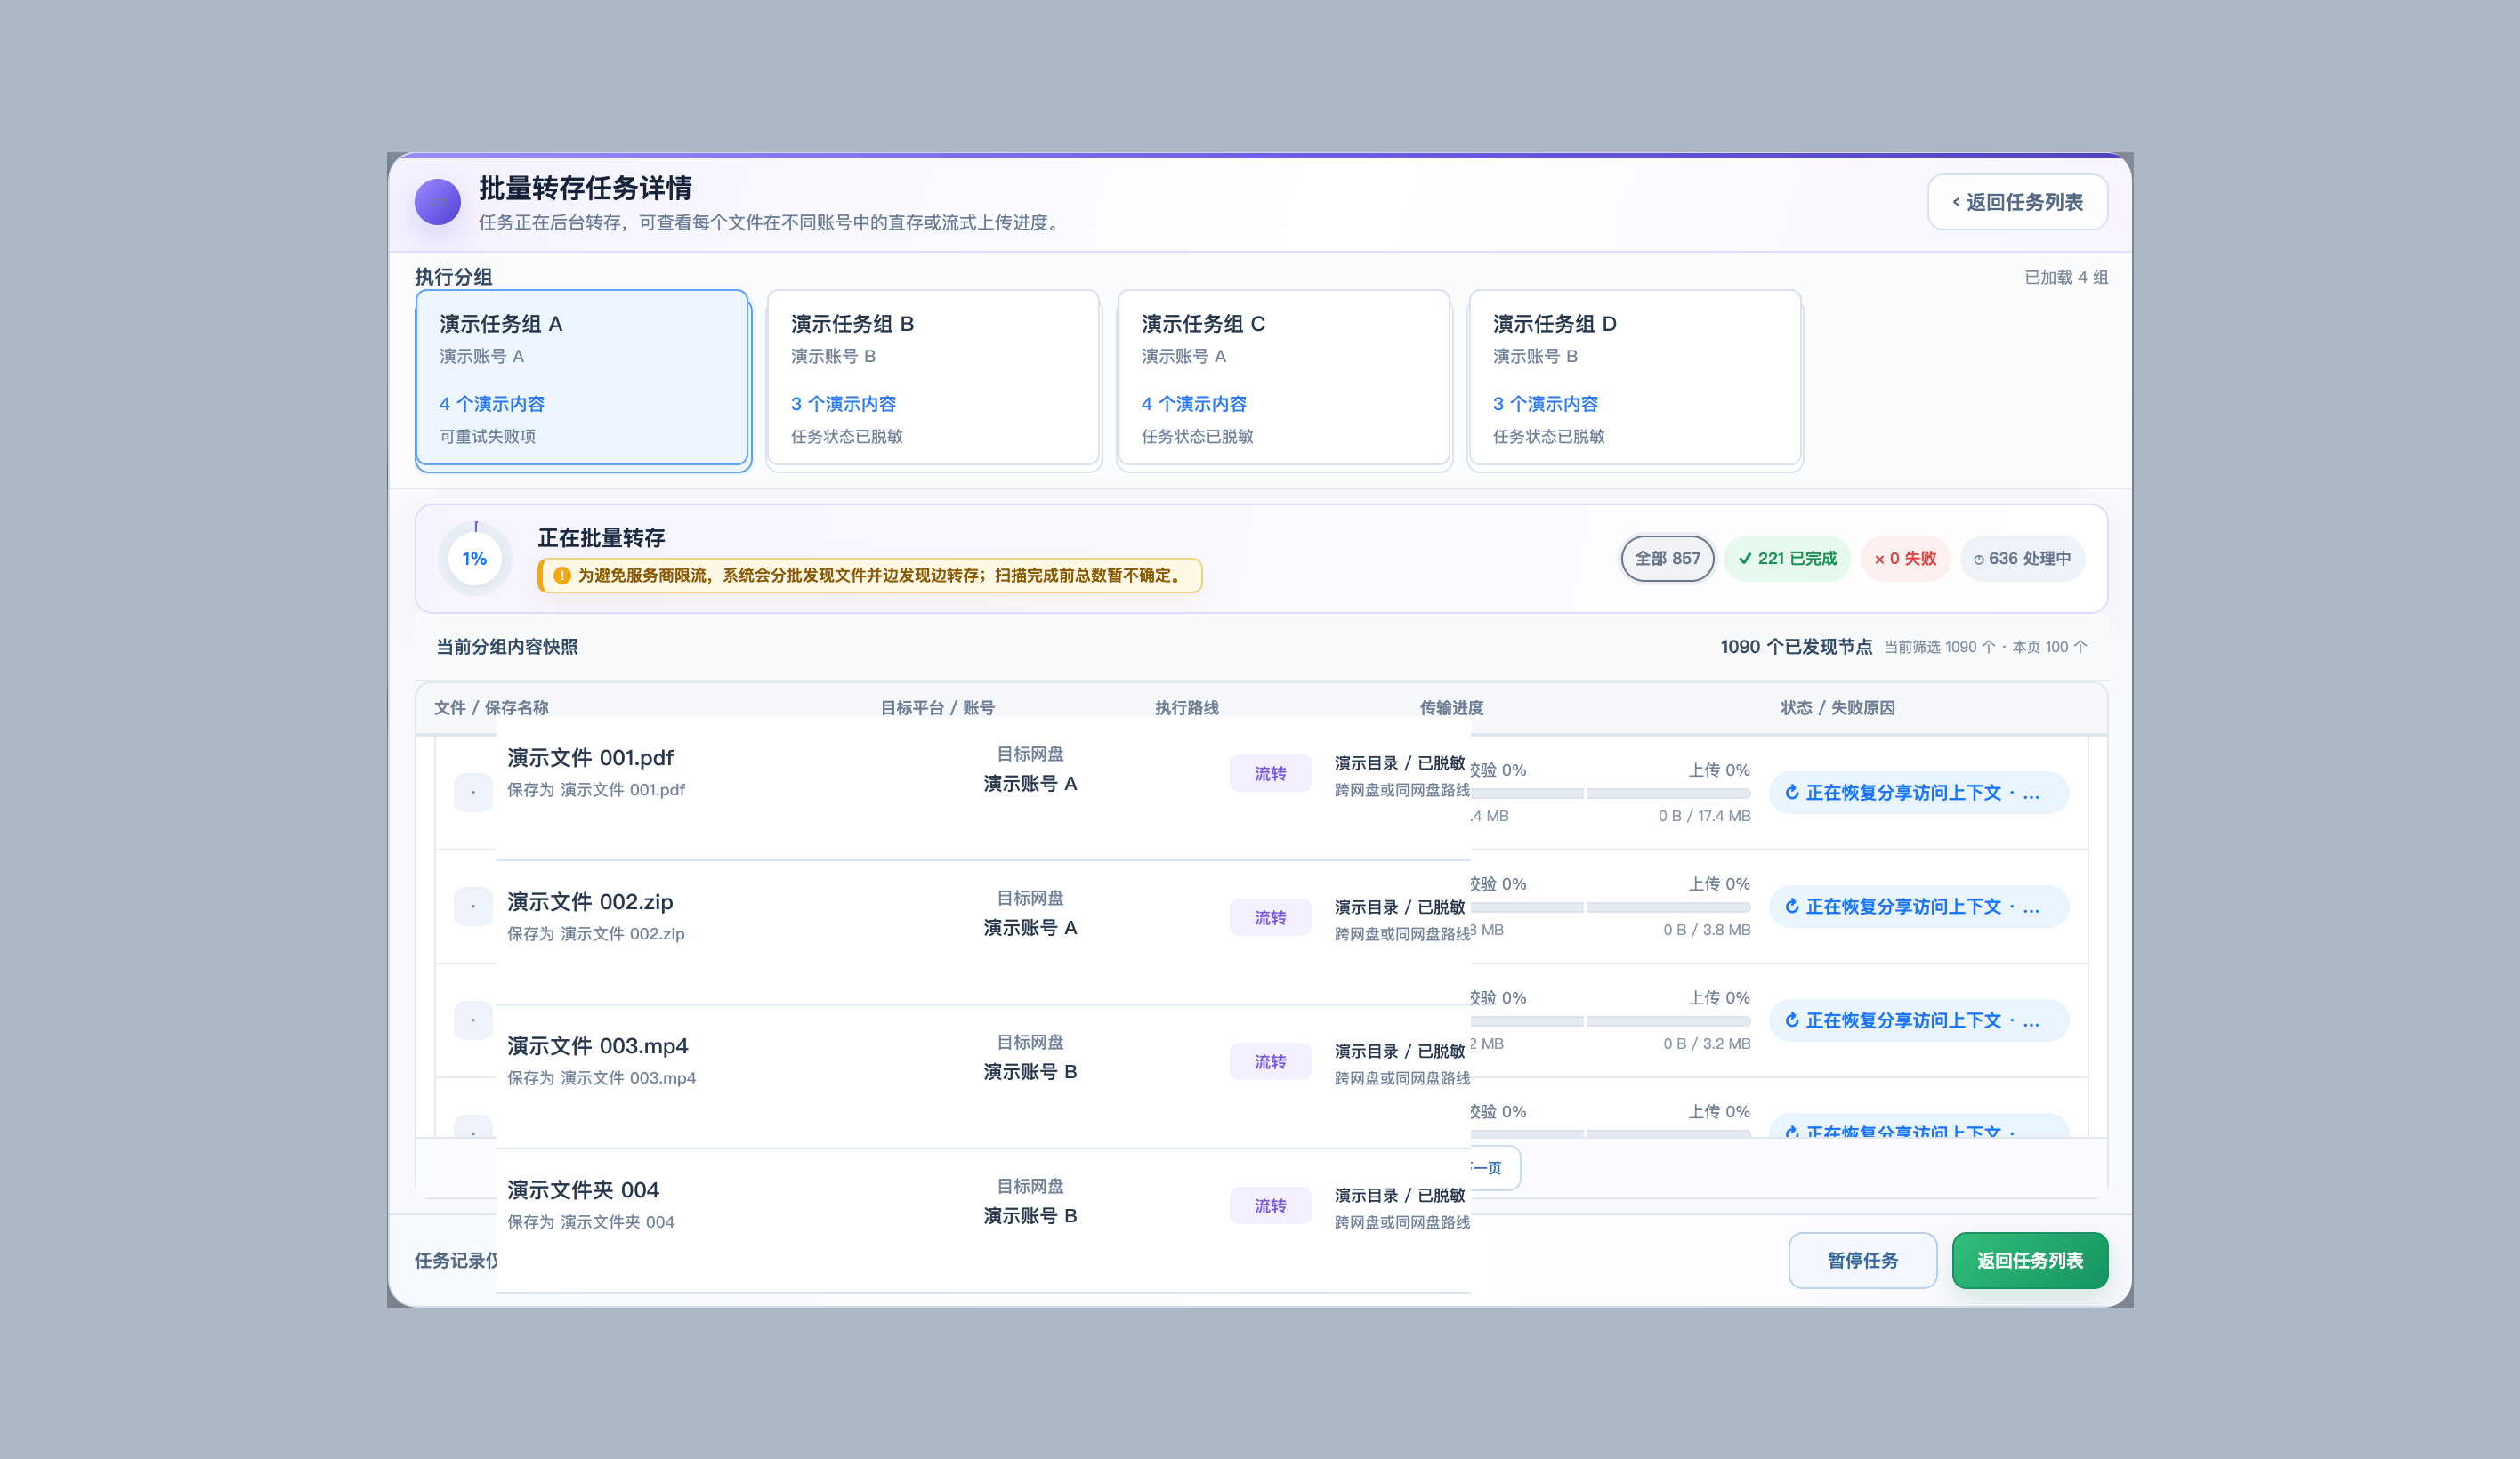Viewport: 2520px width, 1459px height.
Task: Filter by 全部 857
Action: coord(1667,558)
